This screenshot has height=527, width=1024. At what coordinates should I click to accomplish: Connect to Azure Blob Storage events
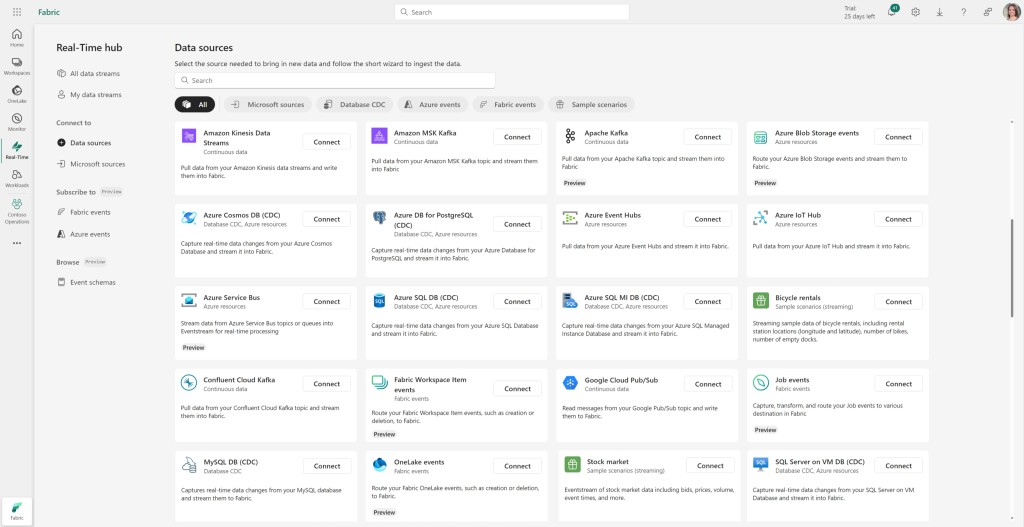pos(899,137)
